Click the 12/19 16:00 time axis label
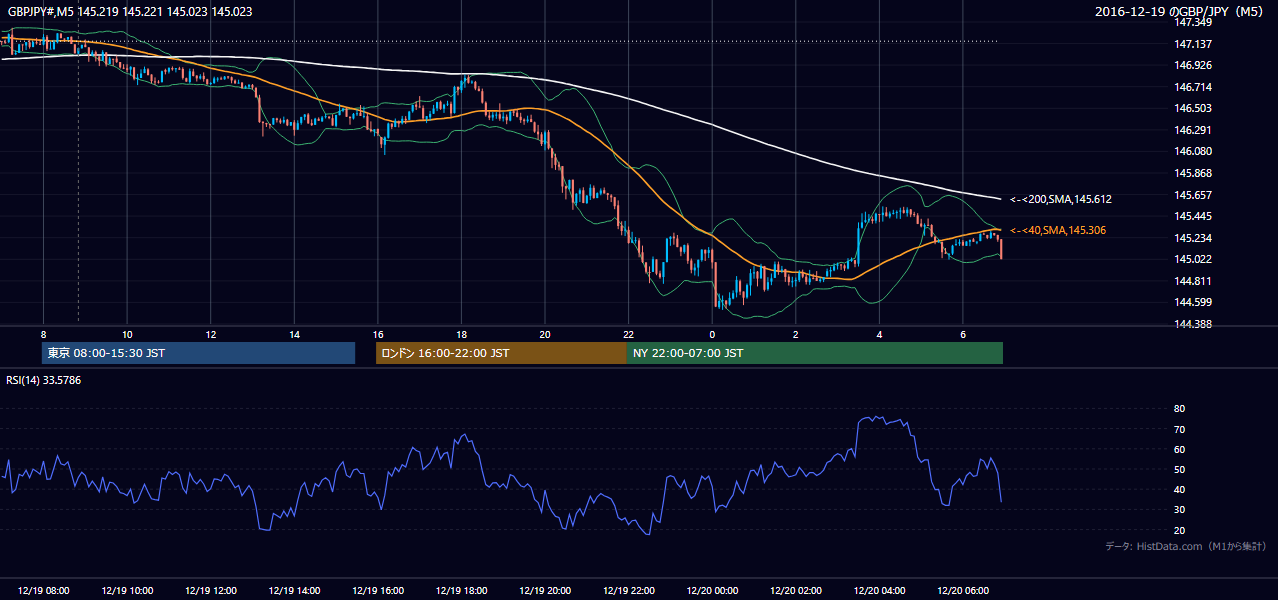 pos(378,591)
